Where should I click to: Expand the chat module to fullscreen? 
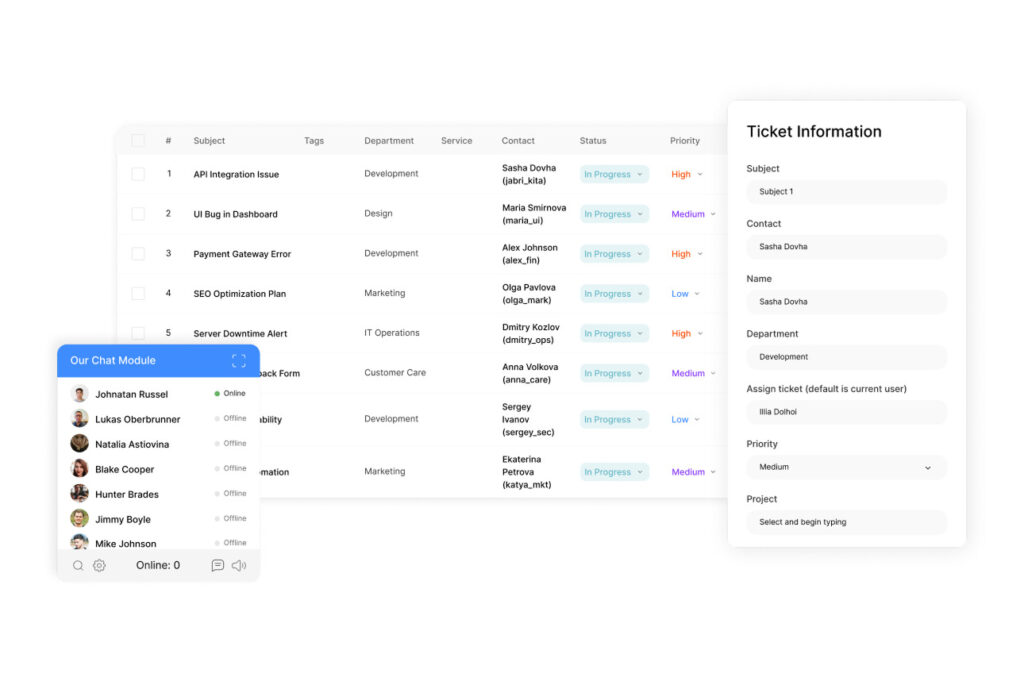pos(238,361)
